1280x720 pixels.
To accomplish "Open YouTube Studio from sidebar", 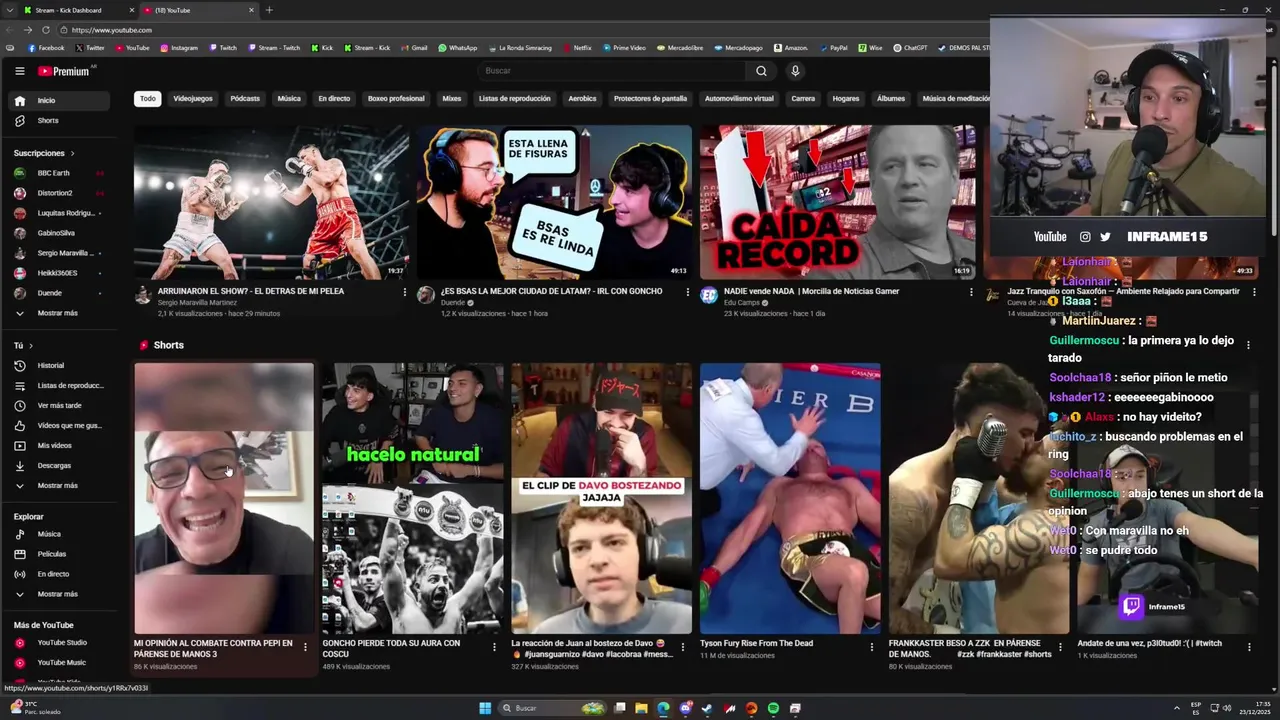I will pos(60,642).
